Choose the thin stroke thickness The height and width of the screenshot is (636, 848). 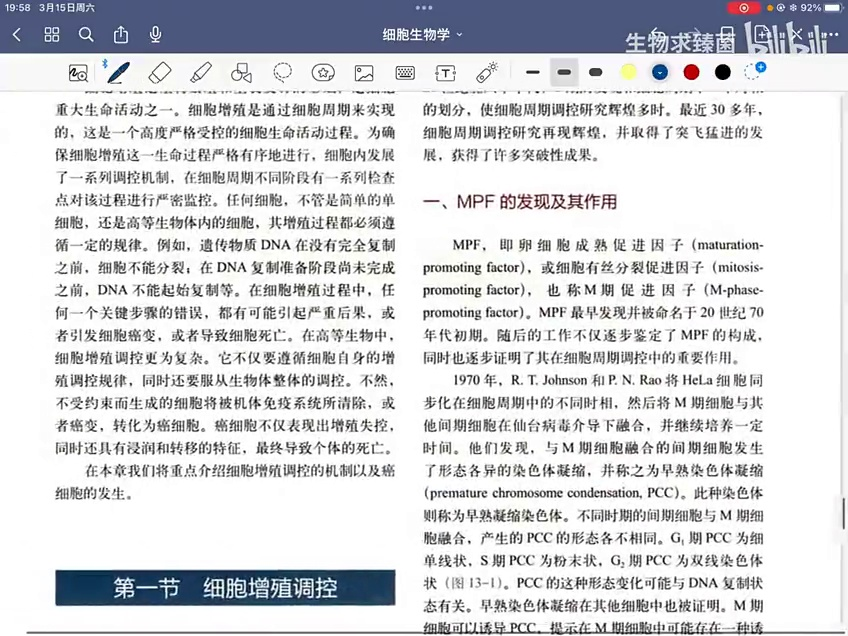(x=533, y=72)
